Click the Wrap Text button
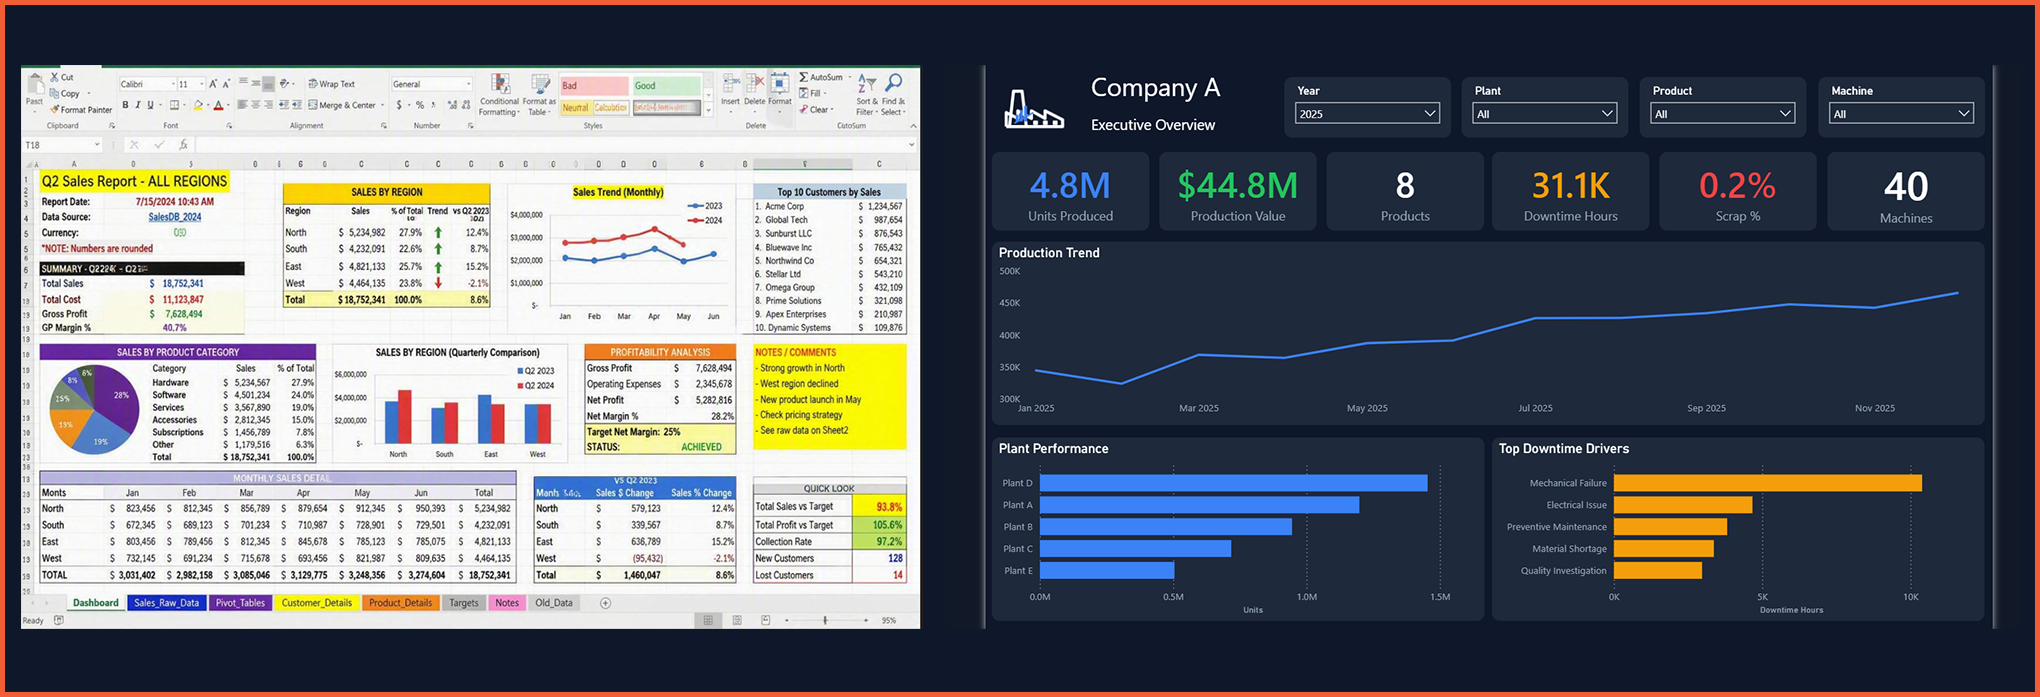Image resolution: width=2040 pixels, height=697 pixels. (x=332, y=84)
